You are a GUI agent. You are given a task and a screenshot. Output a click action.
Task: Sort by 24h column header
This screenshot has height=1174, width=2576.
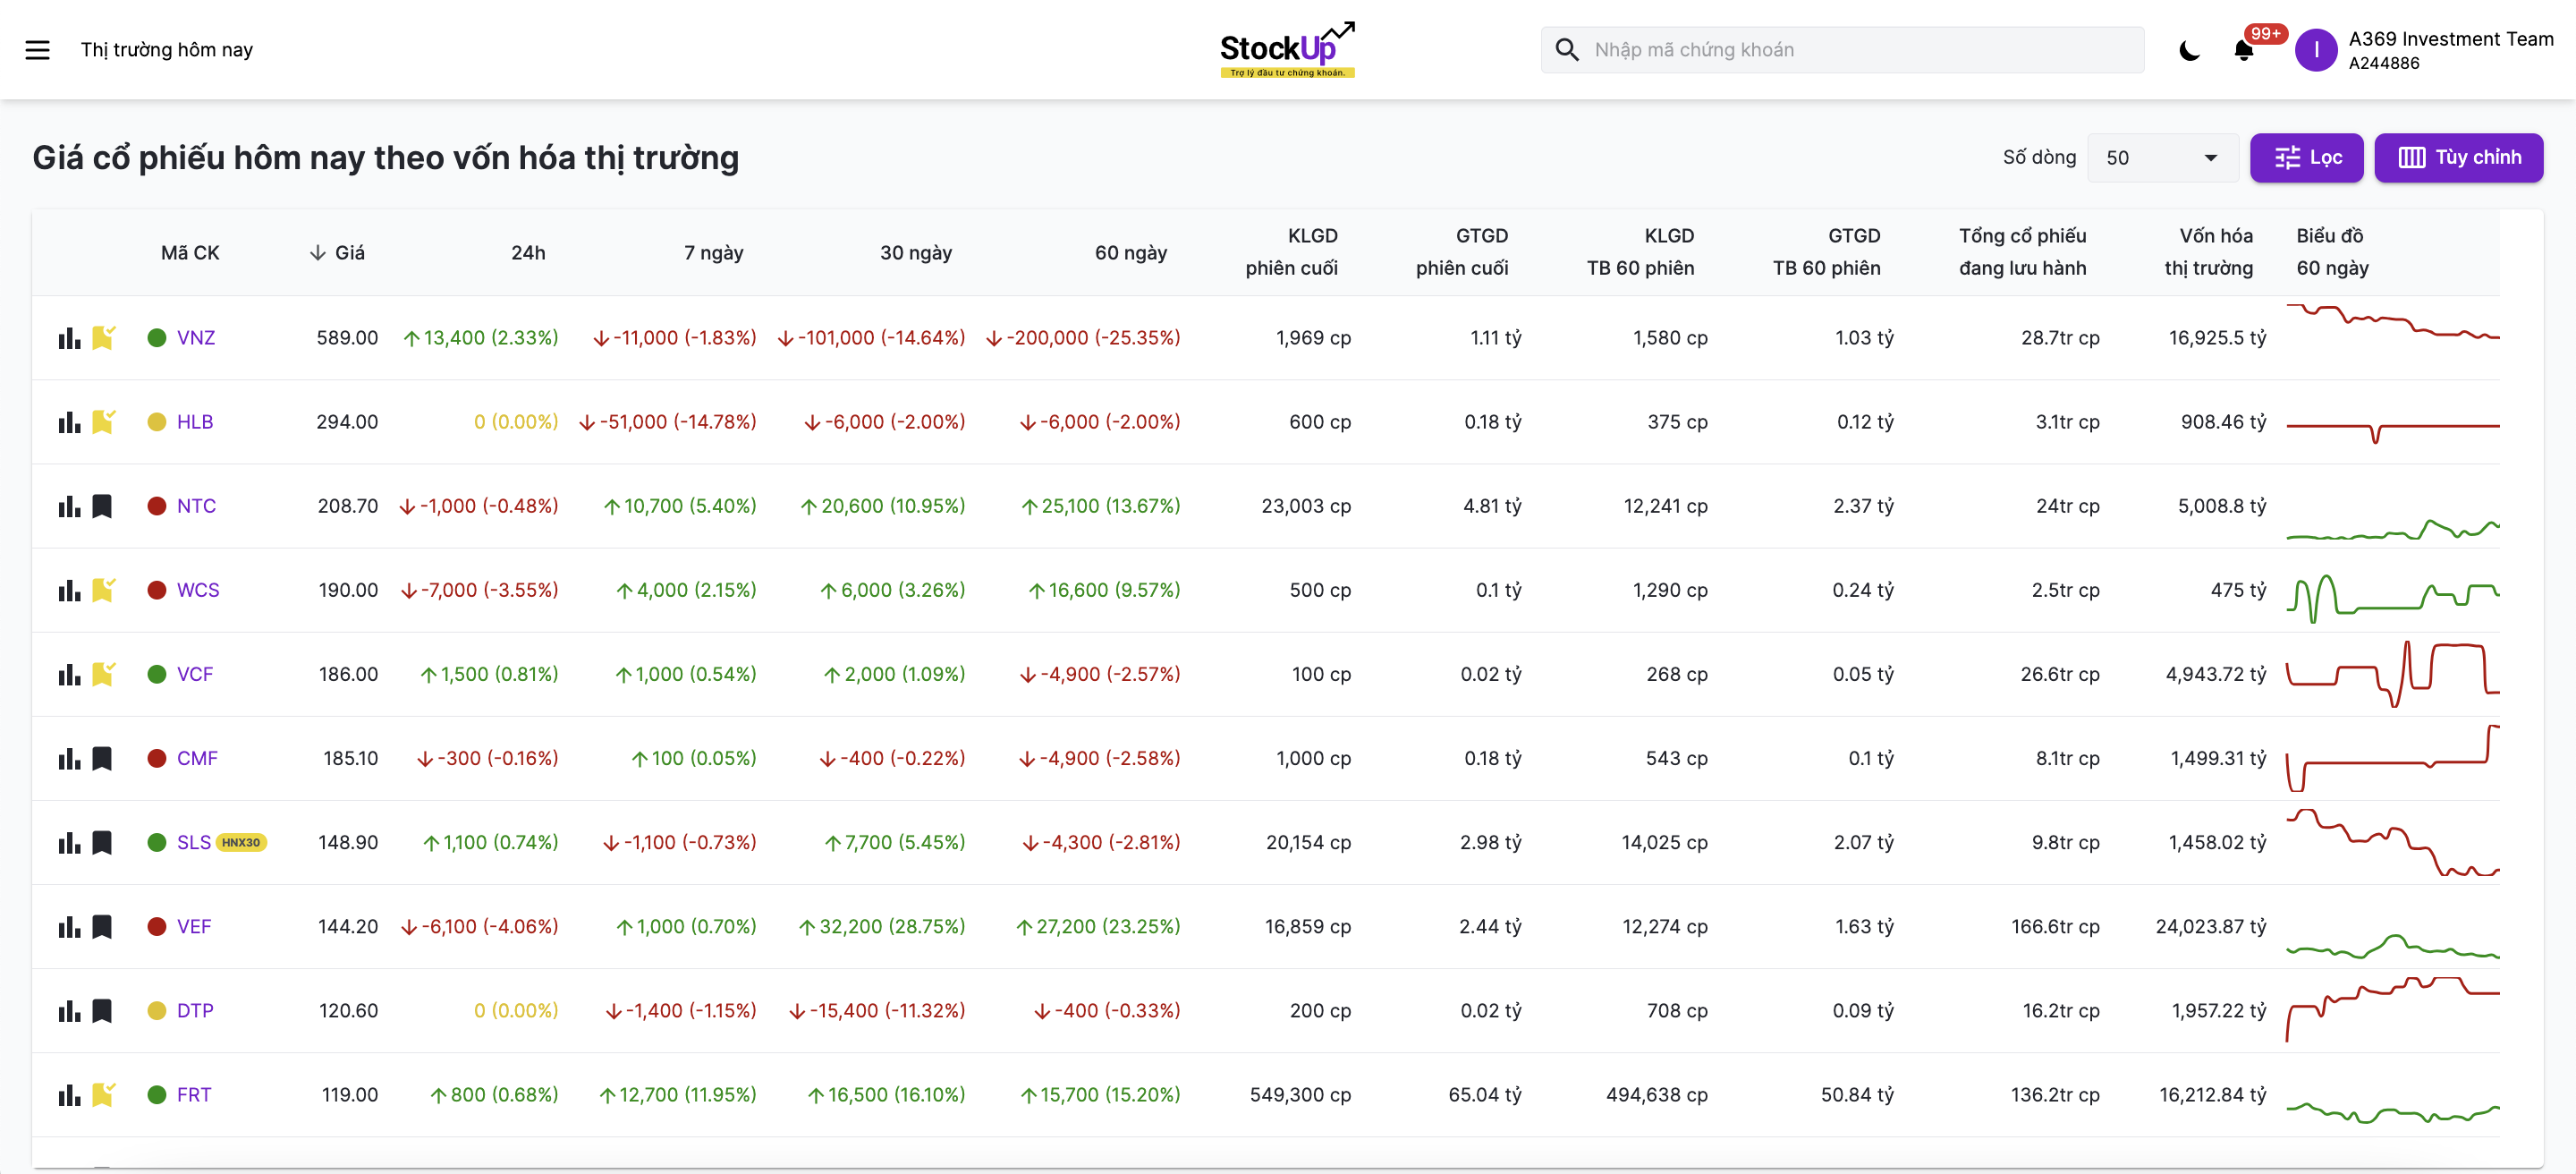tap(528, 253)
